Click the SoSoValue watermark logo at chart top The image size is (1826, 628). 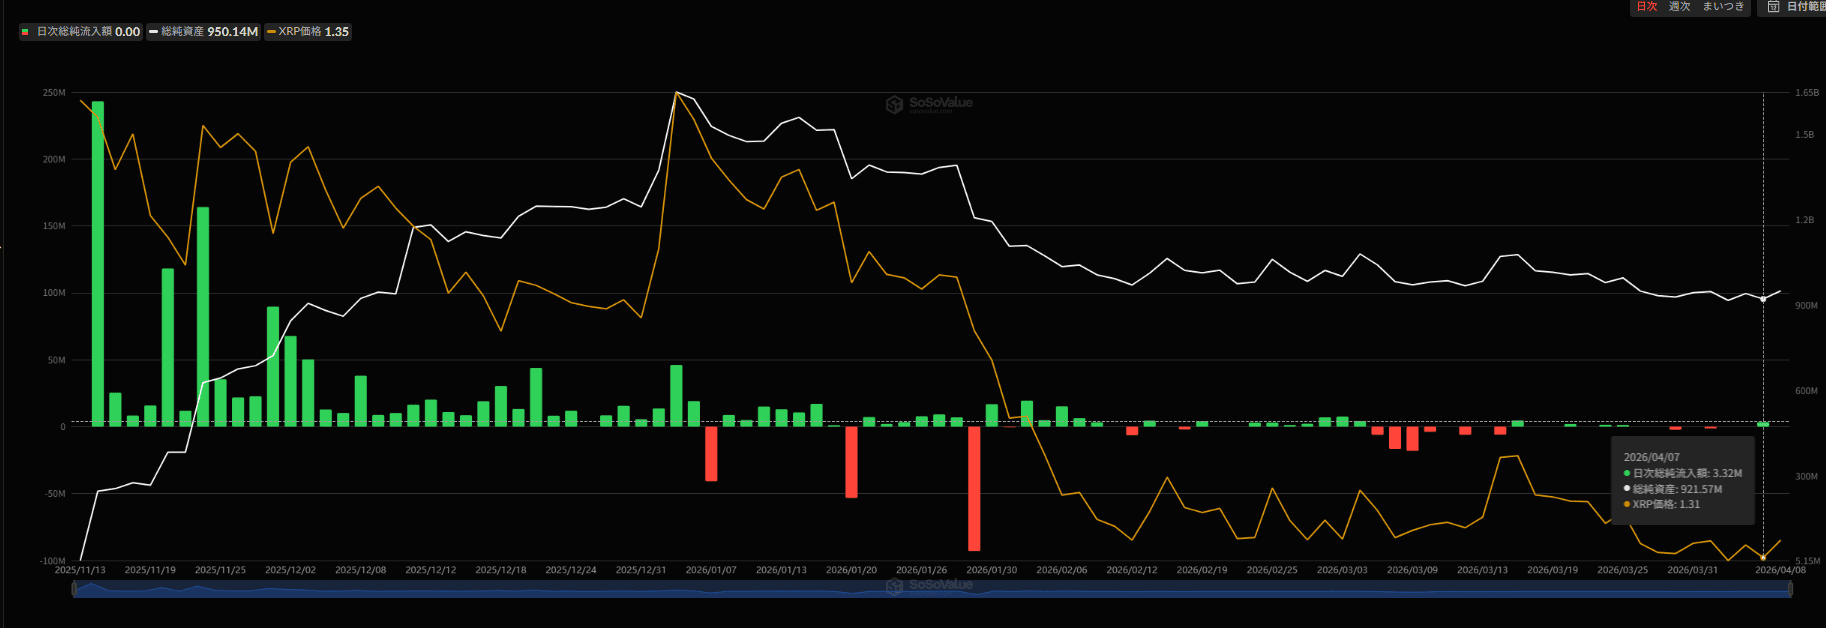click(x=894, y=104)
